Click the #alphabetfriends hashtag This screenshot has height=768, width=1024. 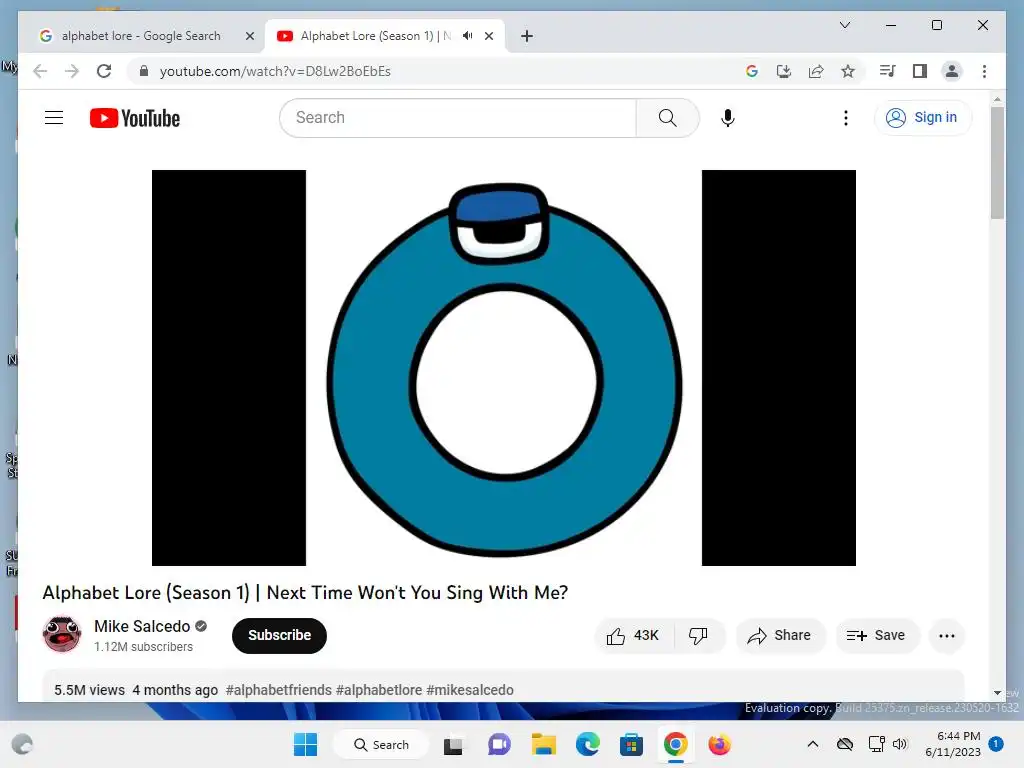point(279,690)
